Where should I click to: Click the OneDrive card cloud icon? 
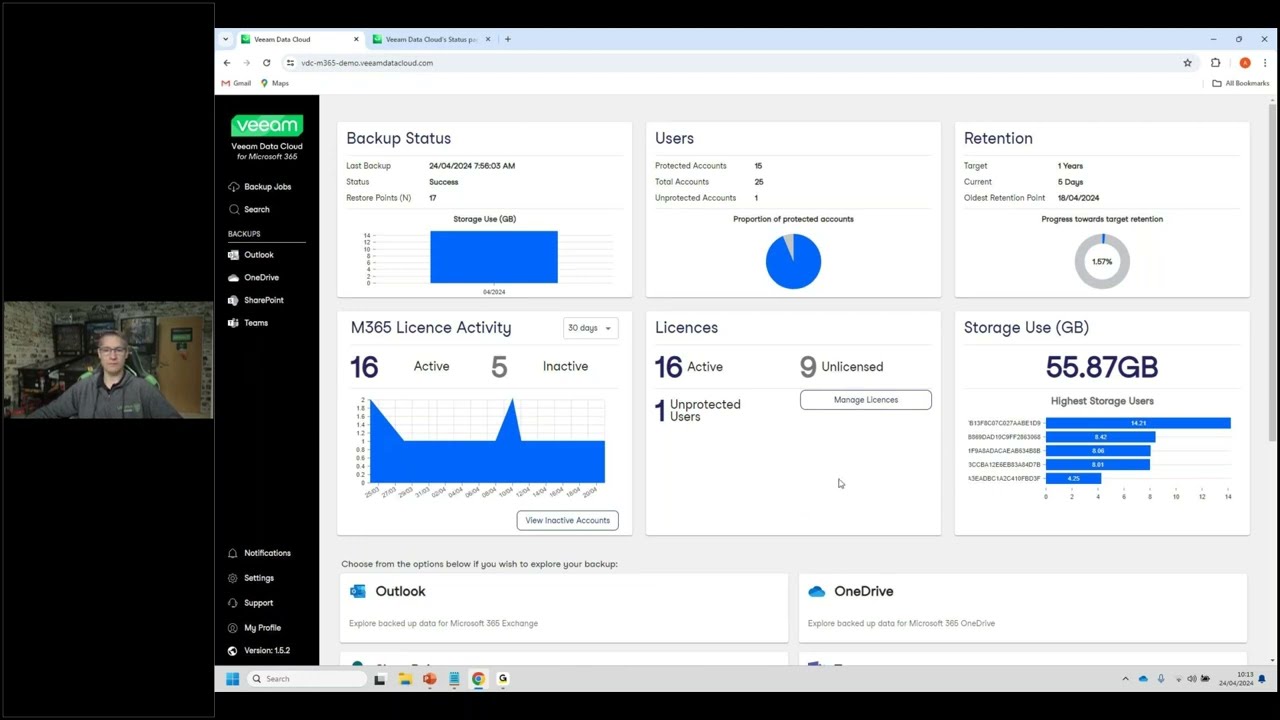pyautogui.click(x=817, y=591)
